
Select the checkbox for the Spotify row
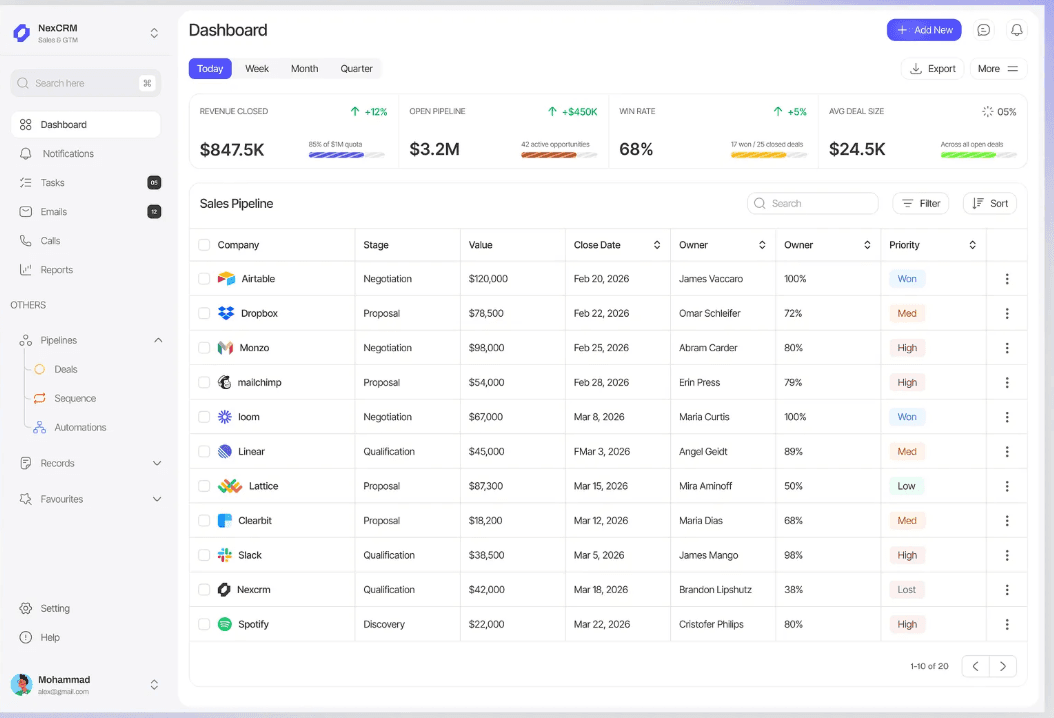coord(204,623)
